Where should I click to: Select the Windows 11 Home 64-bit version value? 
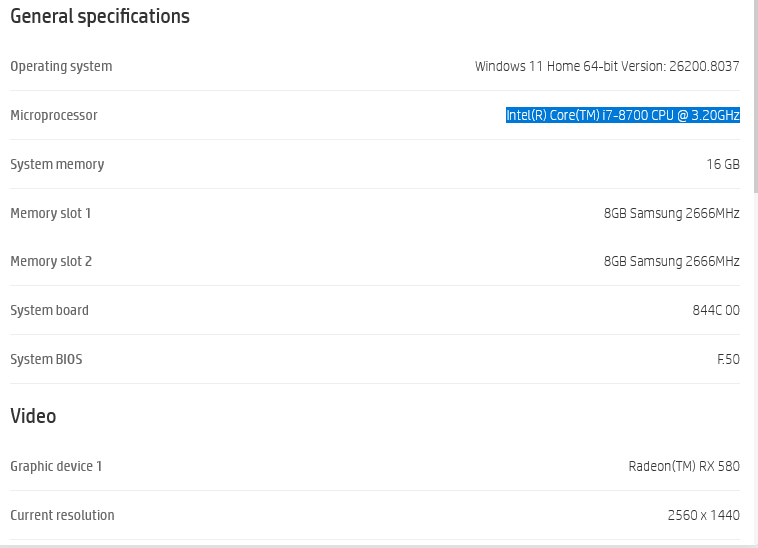[607, 66]
